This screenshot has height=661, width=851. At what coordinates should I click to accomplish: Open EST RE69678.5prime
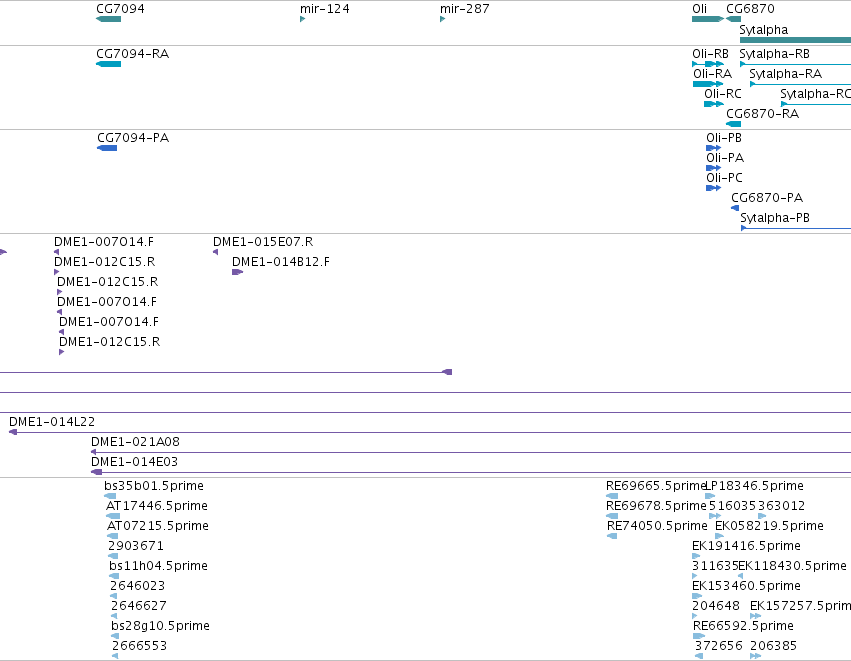point(612,516)
